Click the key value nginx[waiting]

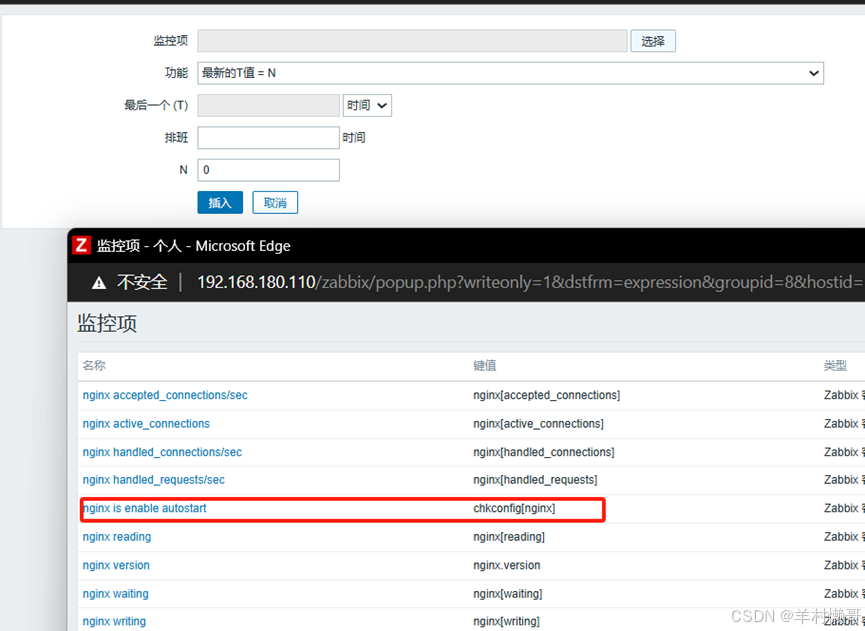click(508, 594)
